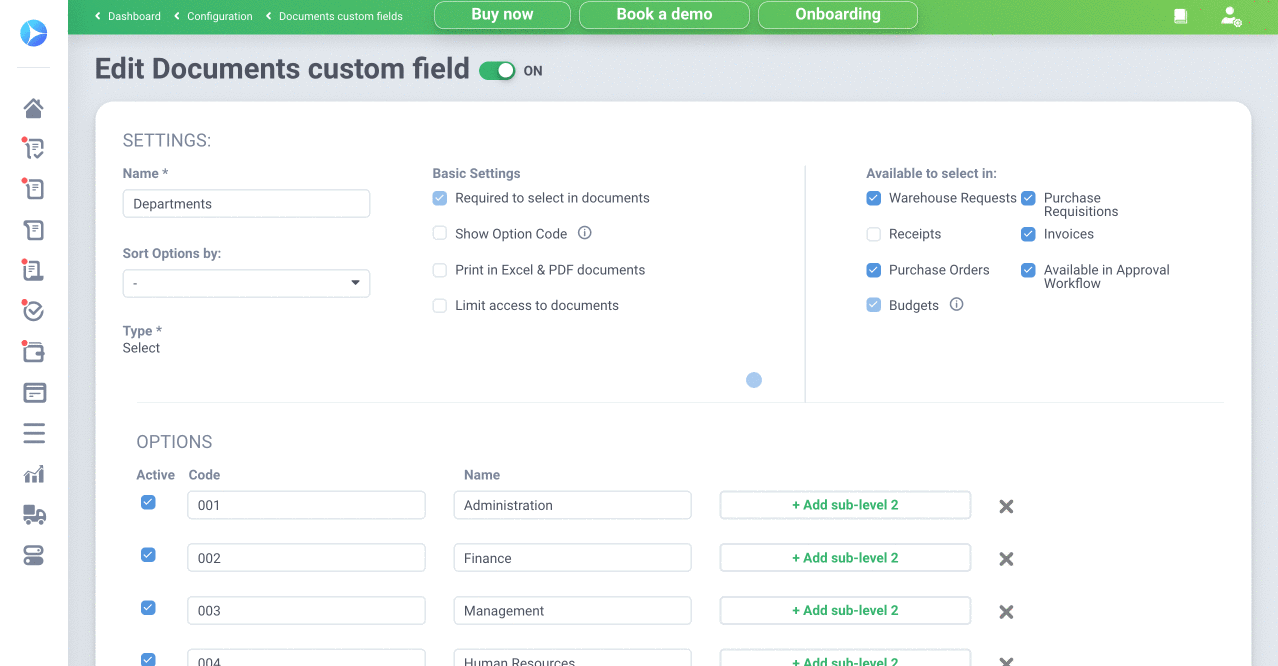The image size is (1278, 666).
Task: Uncheck Purchase Requisitions availability
Action: 1028,198
